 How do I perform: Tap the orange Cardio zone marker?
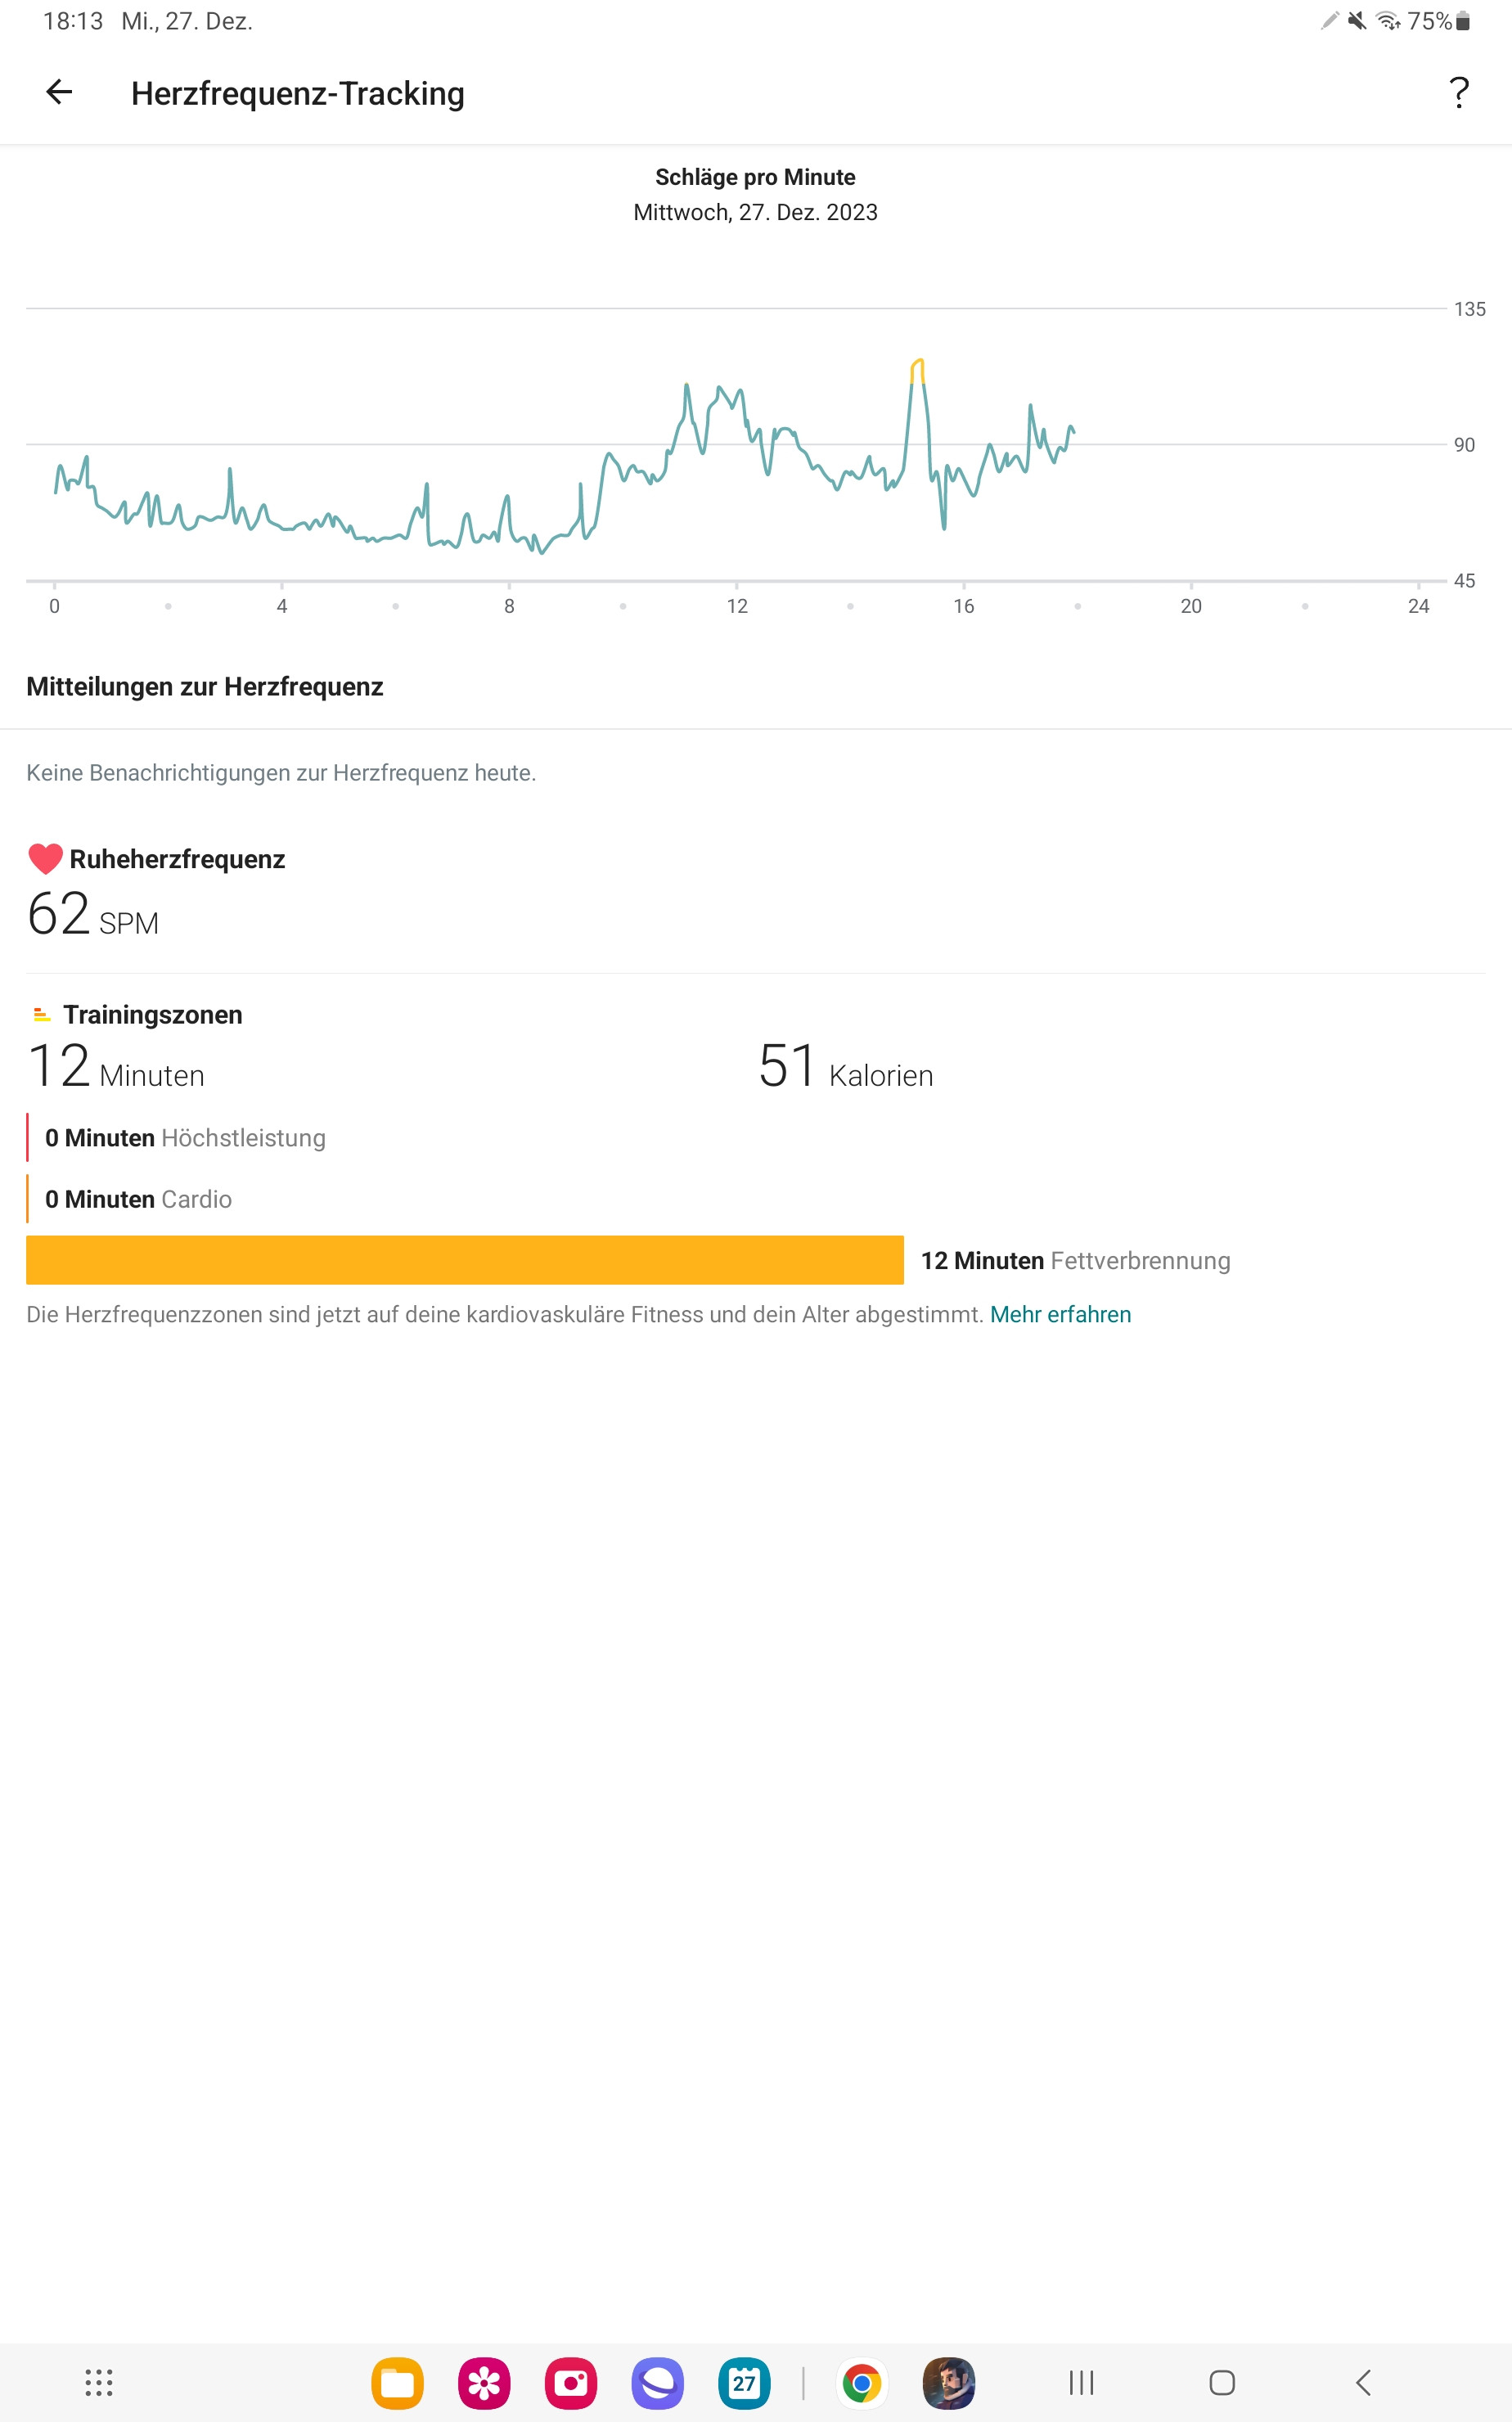[x=27, y=1199]
